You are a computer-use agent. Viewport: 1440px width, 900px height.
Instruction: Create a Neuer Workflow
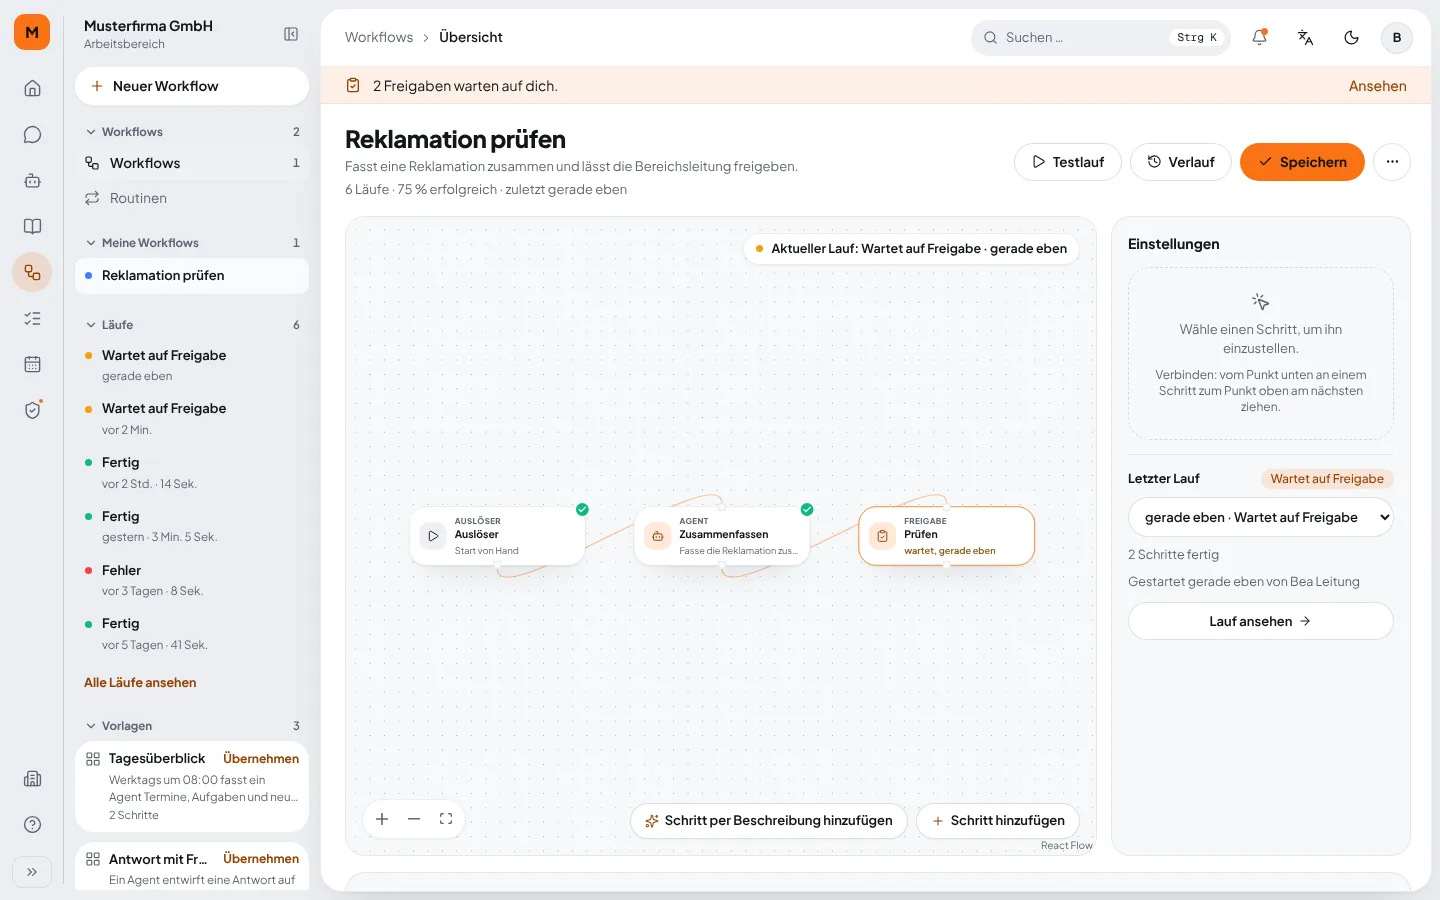point(192,86)
